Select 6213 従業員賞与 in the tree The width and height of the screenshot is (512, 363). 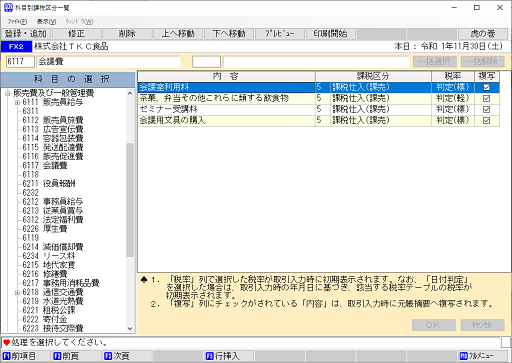53,211
